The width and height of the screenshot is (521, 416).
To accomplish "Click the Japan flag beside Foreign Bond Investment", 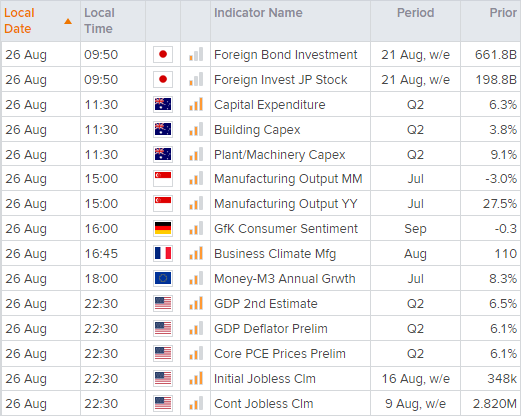I will coord(163,54).
